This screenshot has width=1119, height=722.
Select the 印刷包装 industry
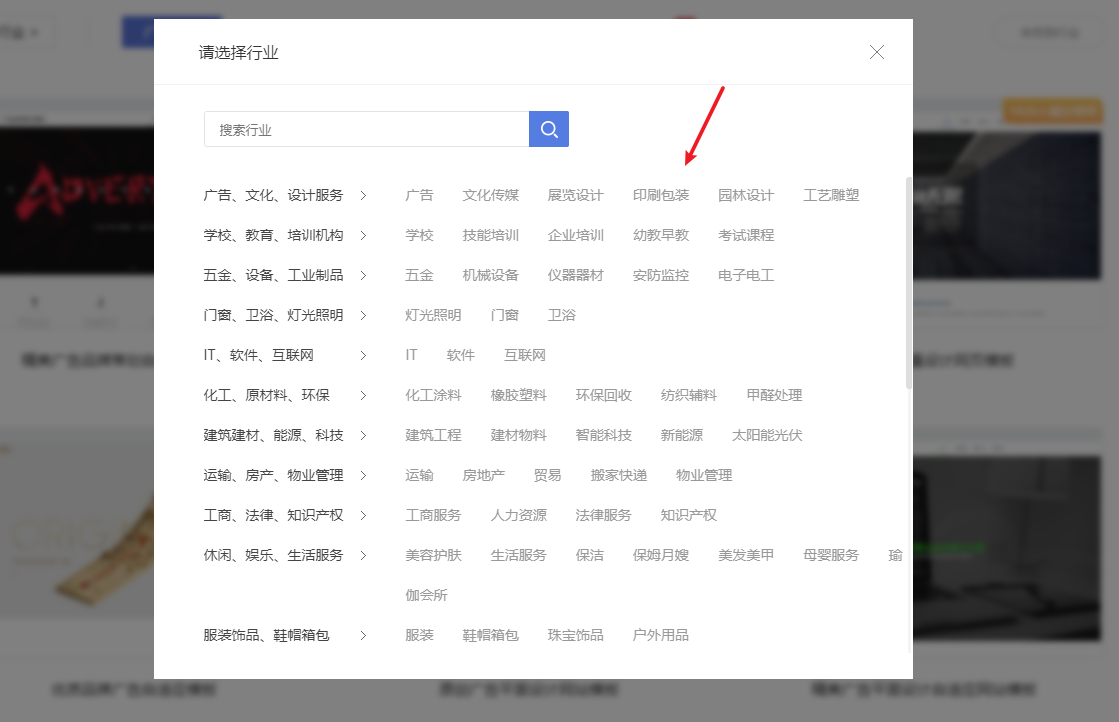pos(660,195)
